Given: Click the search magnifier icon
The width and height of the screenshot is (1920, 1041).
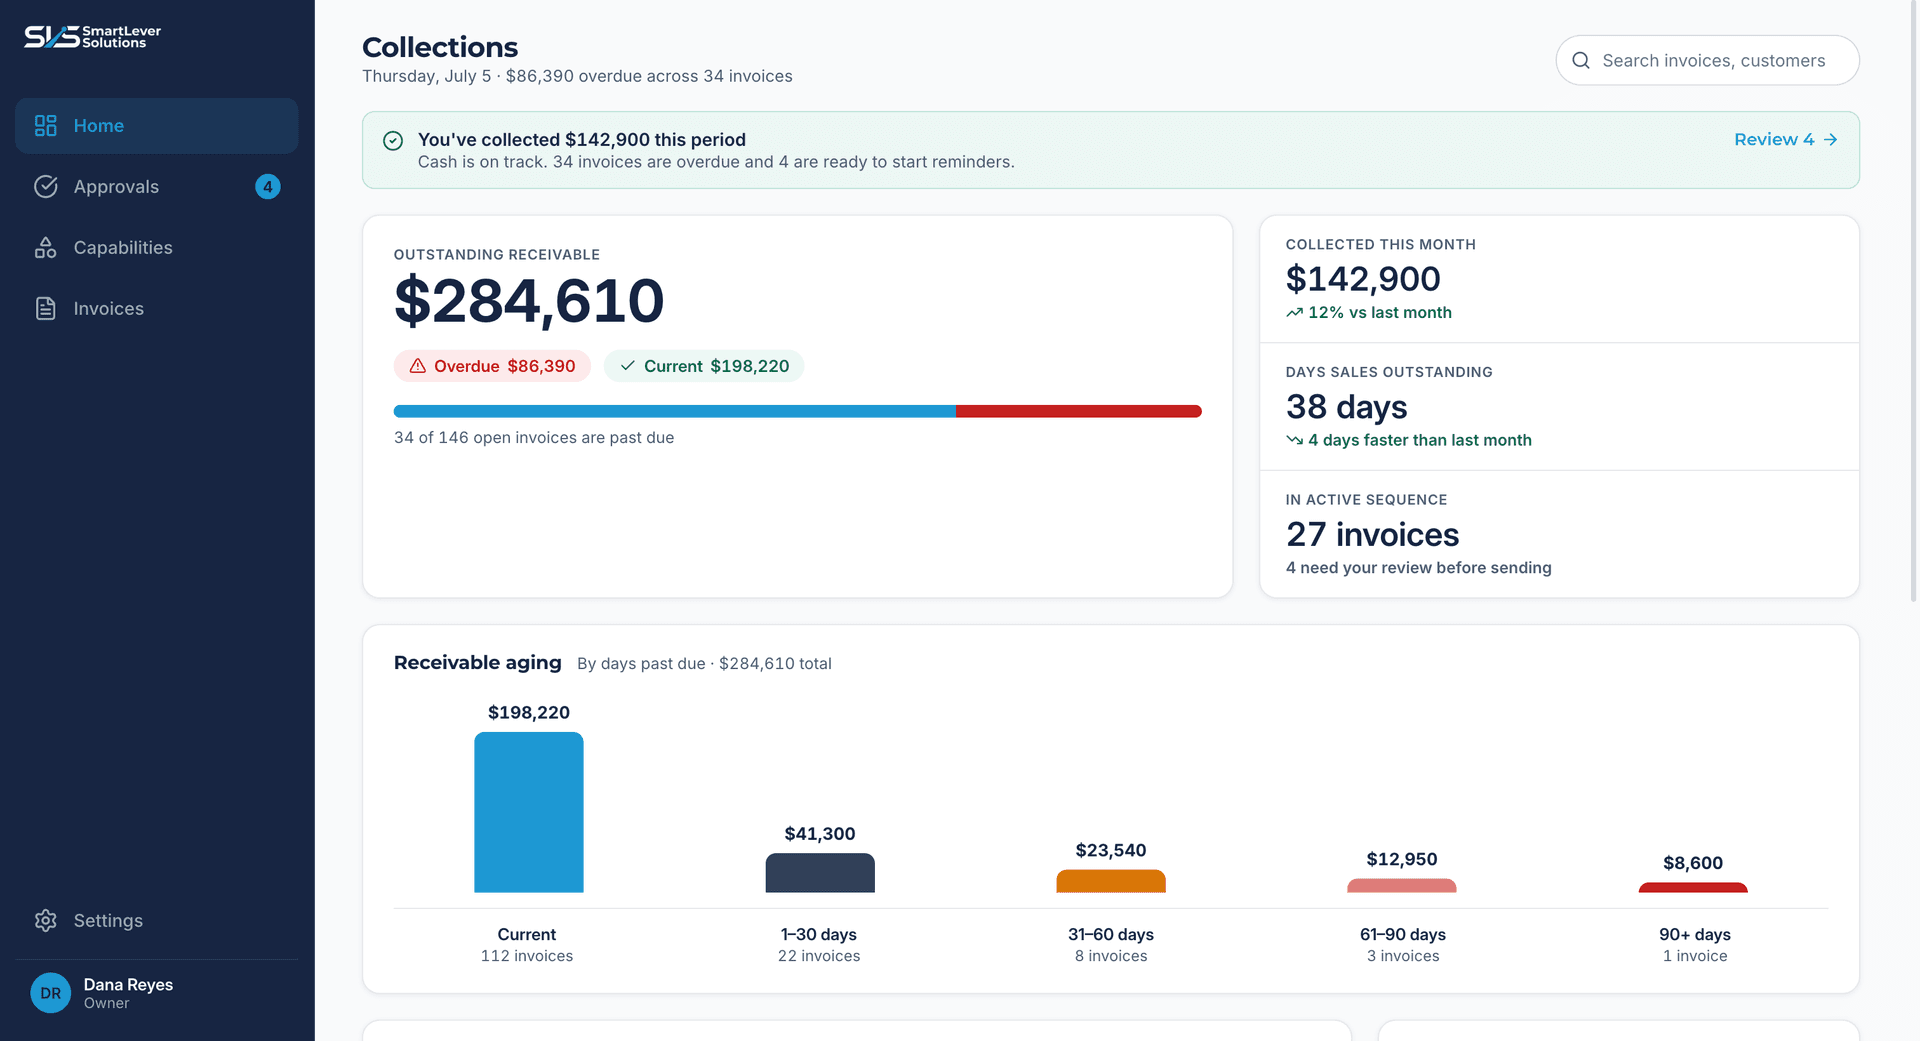Looking at the screenshot, I should tap(1581, 61).
